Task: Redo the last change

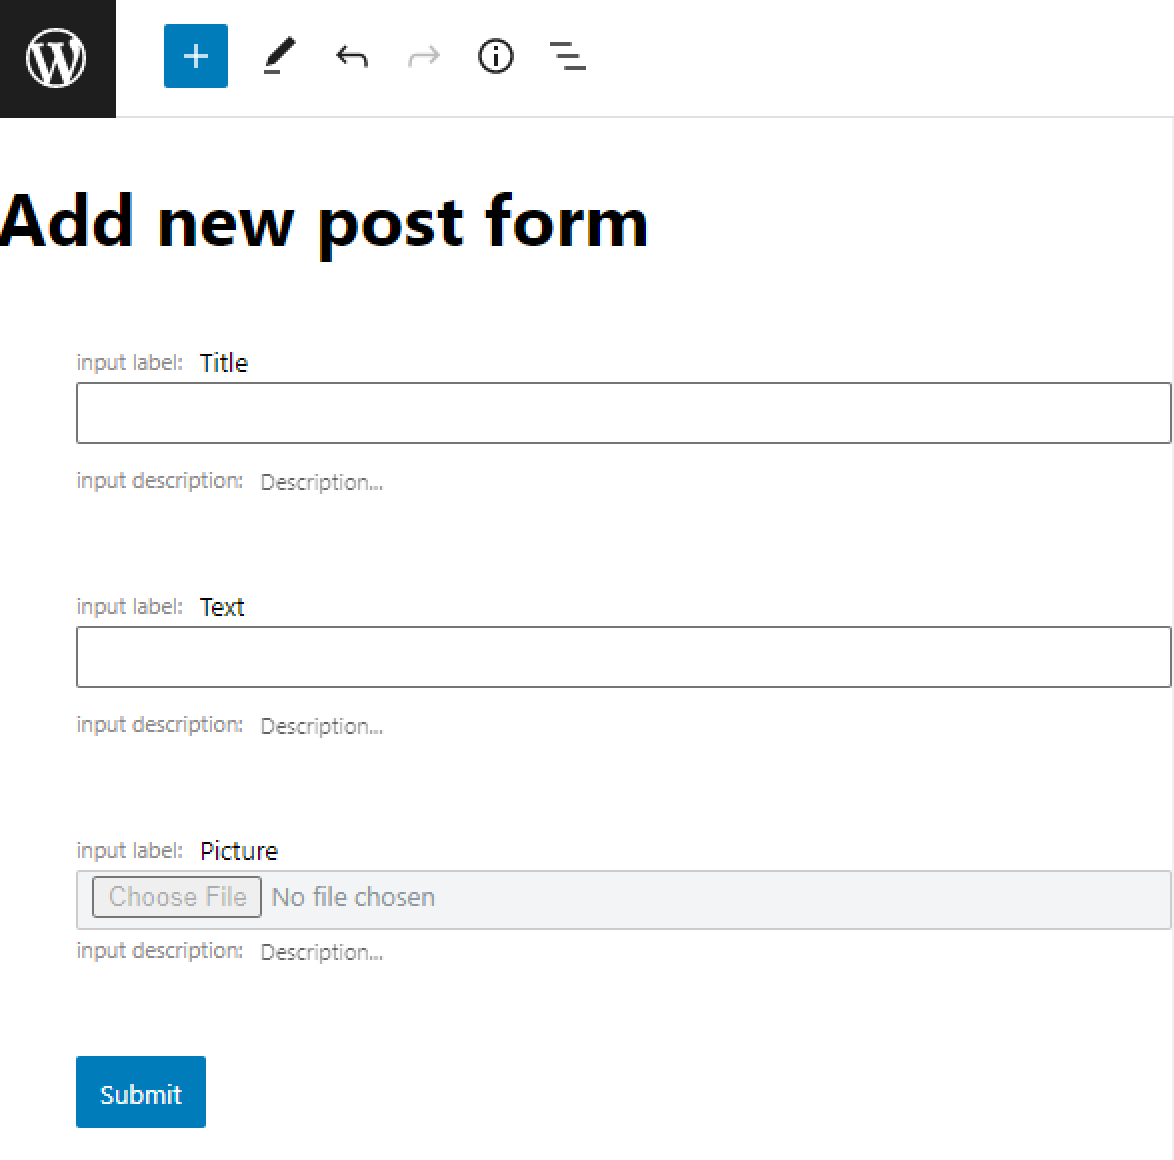Action: pyautogui.click(x=423, y=57)
